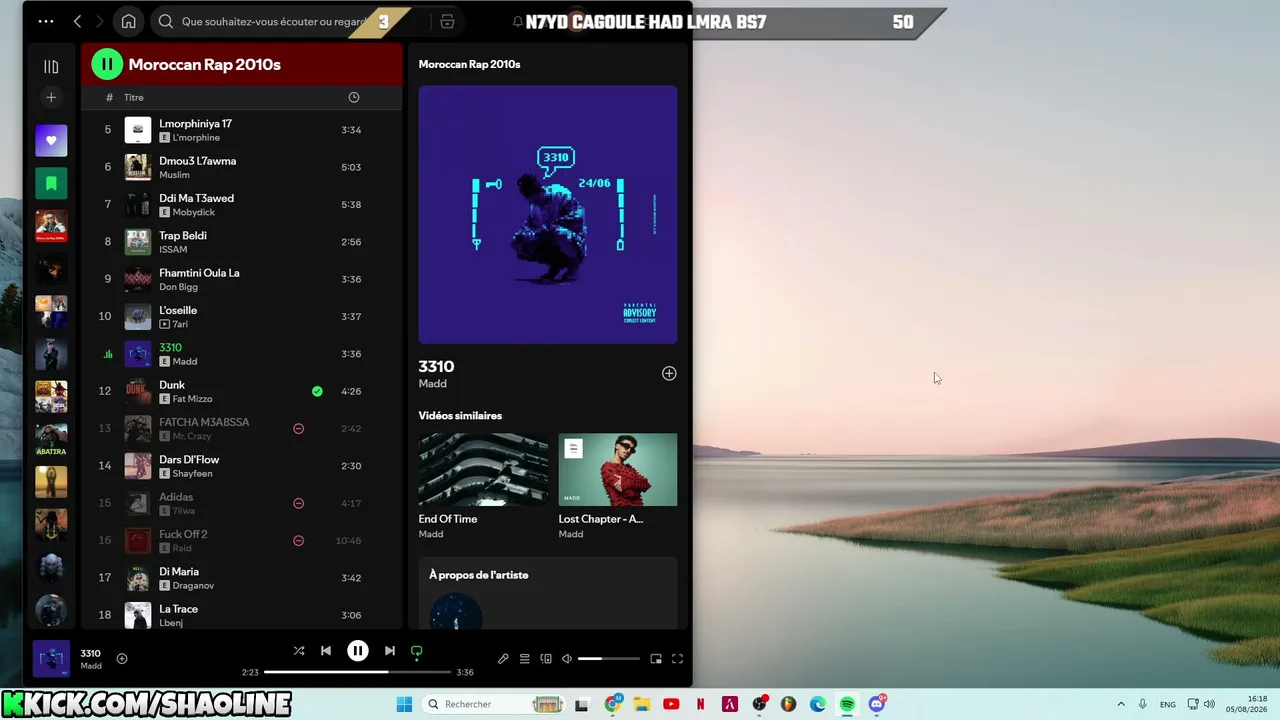Enter full screen mode in Spotify
Viewport: 1280px width, 720px height.
(x=677, y=659)
